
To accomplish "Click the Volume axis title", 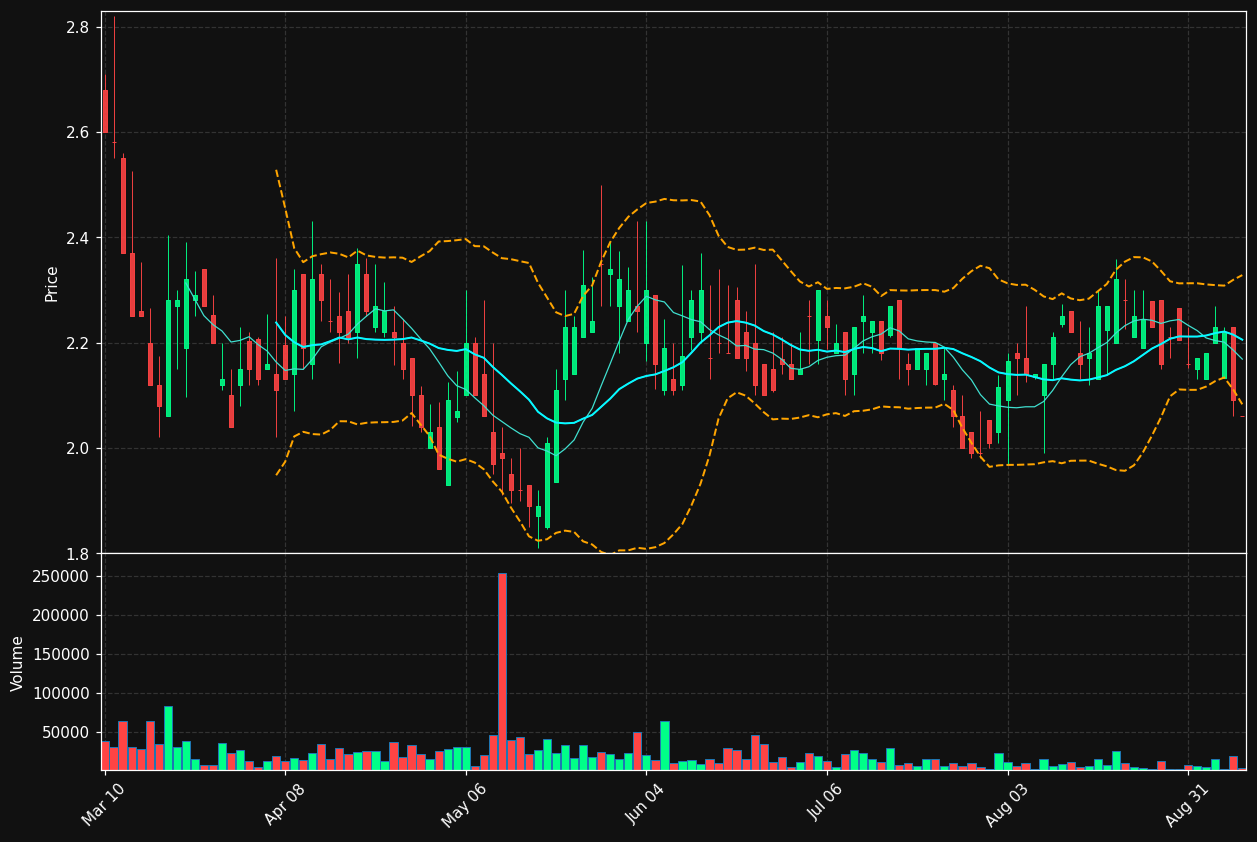I will [18, 663].
